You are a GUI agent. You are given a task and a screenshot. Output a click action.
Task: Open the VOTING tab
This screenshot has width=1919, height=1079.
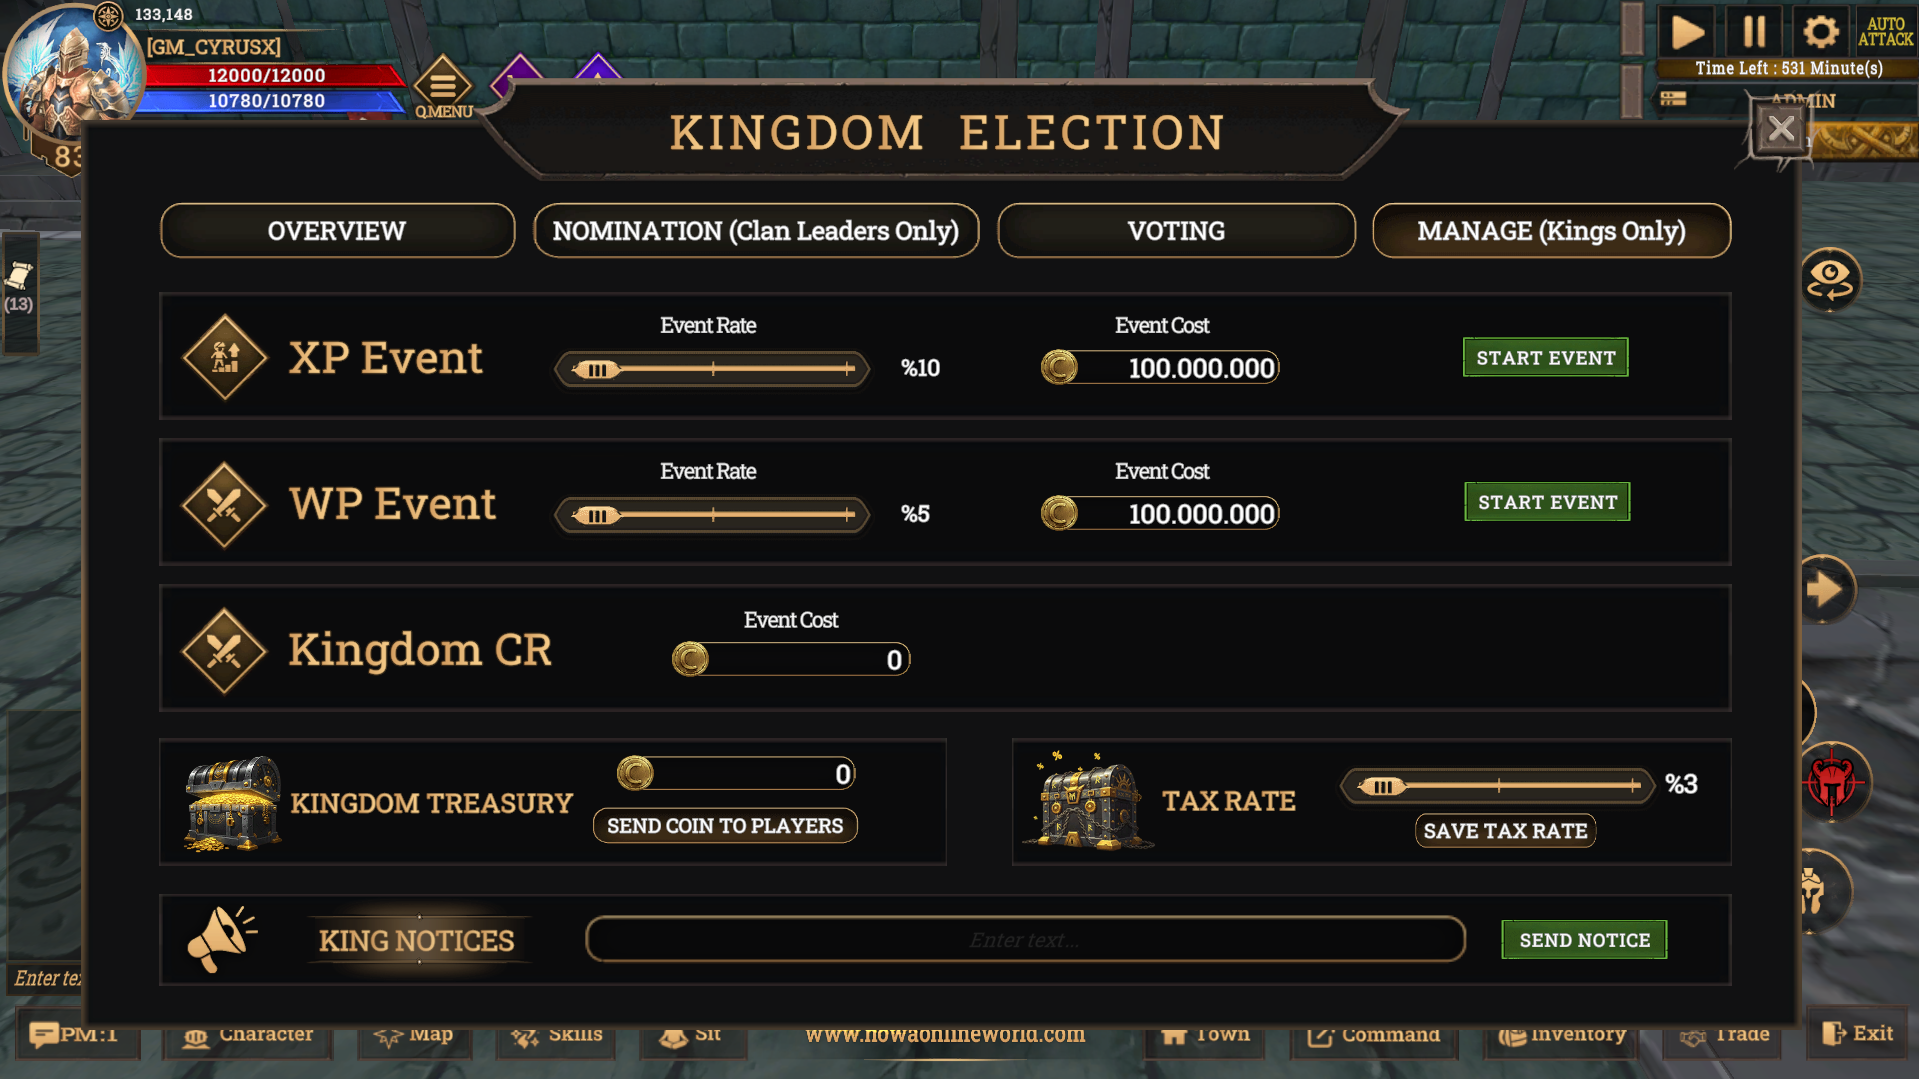pyautogui.click(x=1176, y=231)
